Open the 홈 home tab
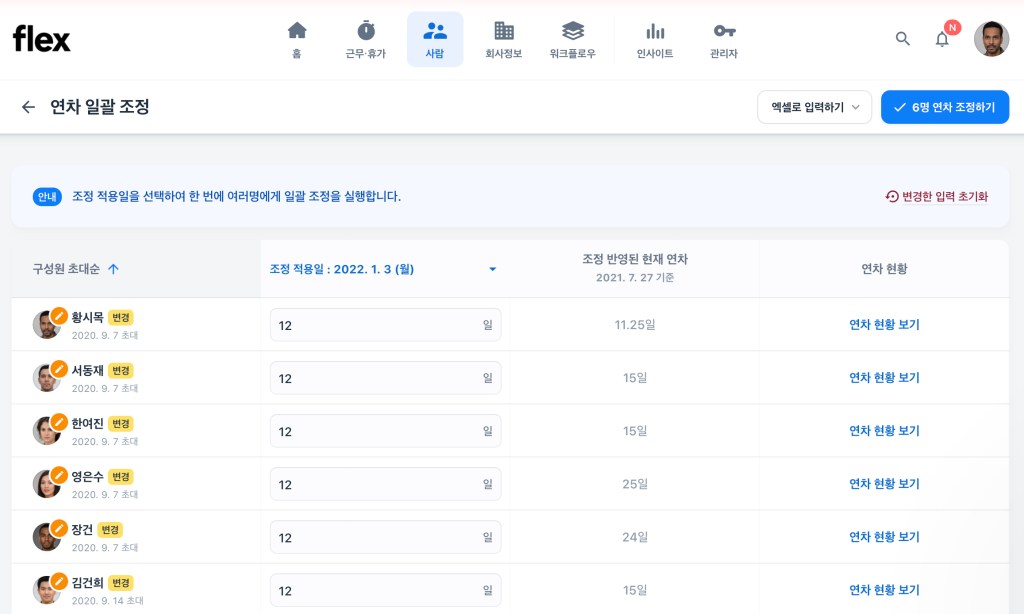1024x614 pixels. (297, 39)
